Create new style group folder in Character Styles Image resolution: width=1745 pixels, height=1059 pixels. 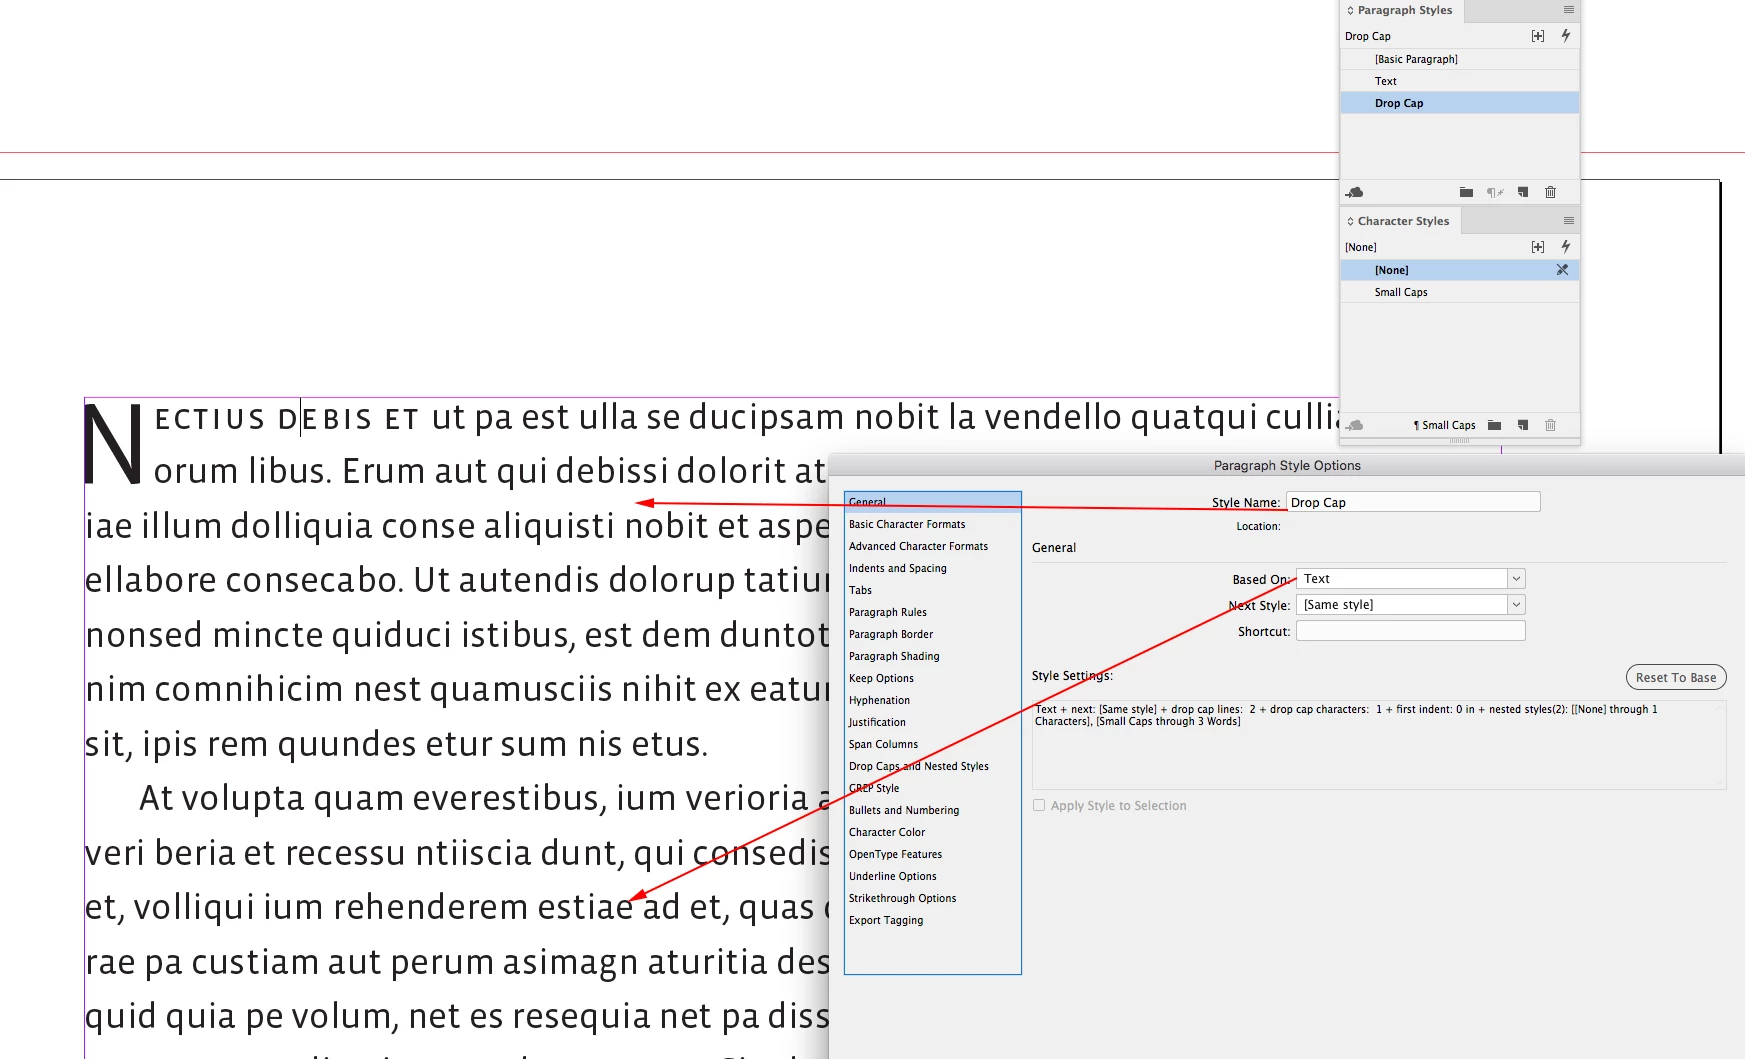(x=1494, y=425)
